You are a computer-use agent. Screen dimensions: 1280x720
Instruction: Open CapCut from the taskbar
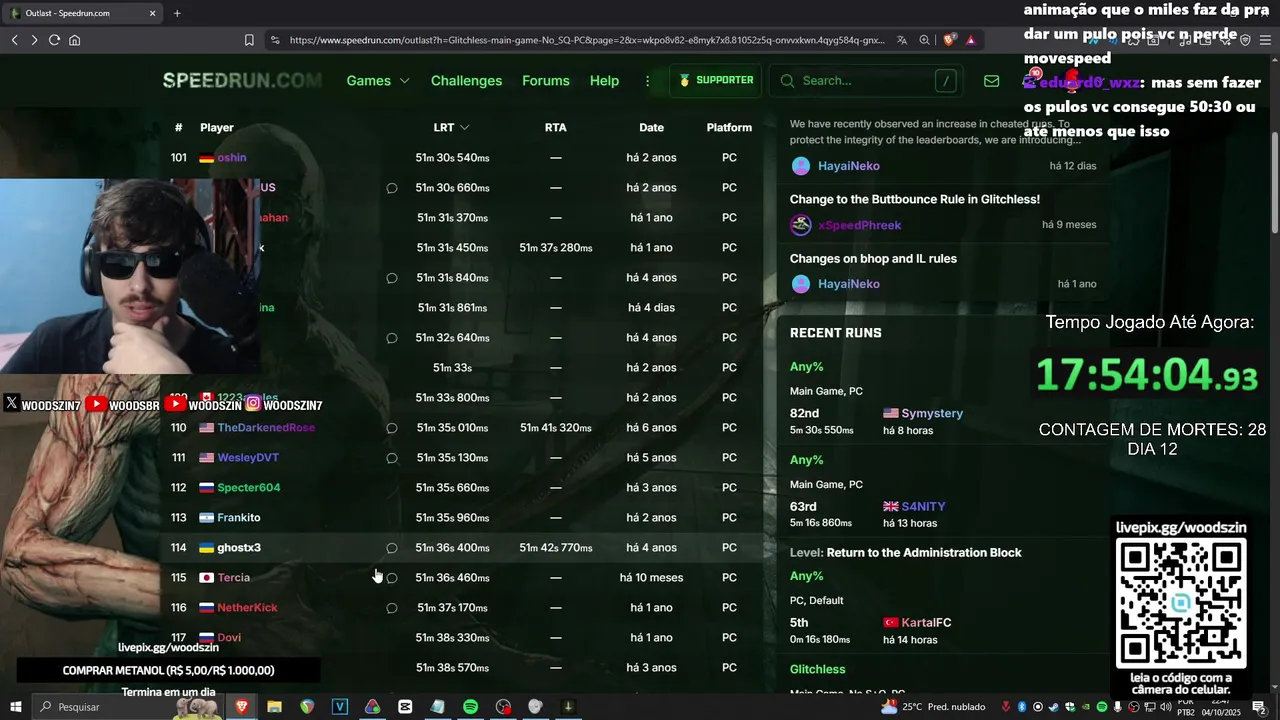click(405, 707)
